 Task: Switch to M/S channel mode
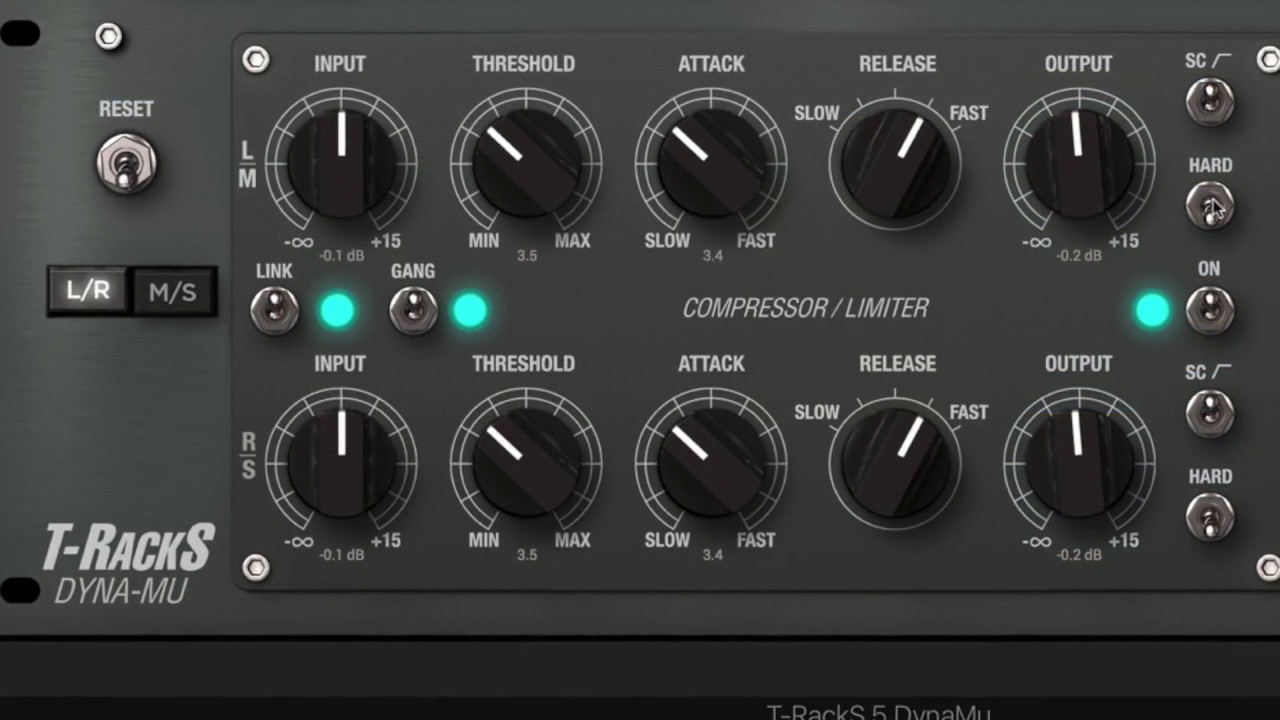(x=173, y=292)
